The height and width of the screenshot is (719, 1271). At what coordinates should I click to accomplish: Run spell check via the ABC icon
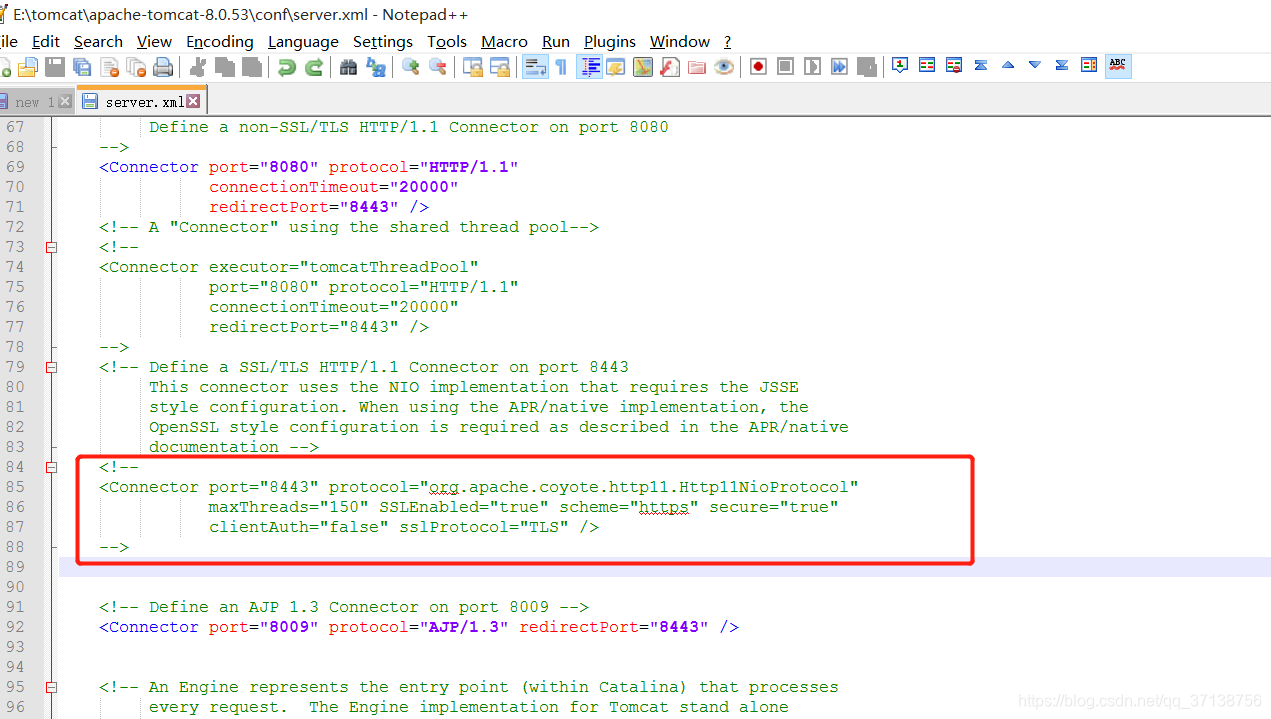click(x=1117, y=66)
